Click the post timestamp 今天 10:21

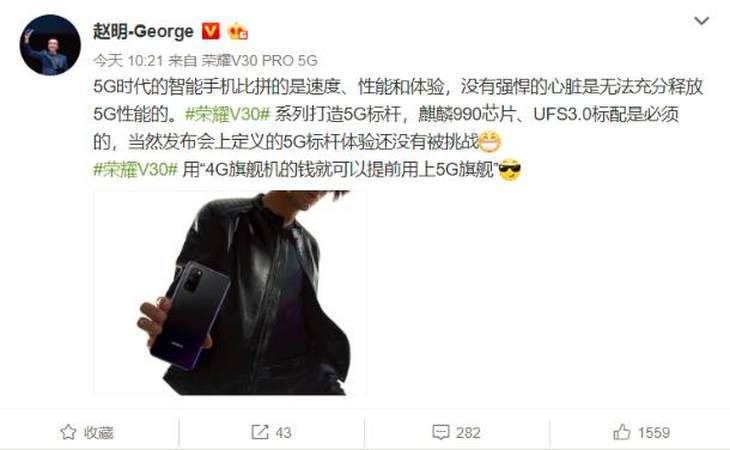(x=128, y=60)
